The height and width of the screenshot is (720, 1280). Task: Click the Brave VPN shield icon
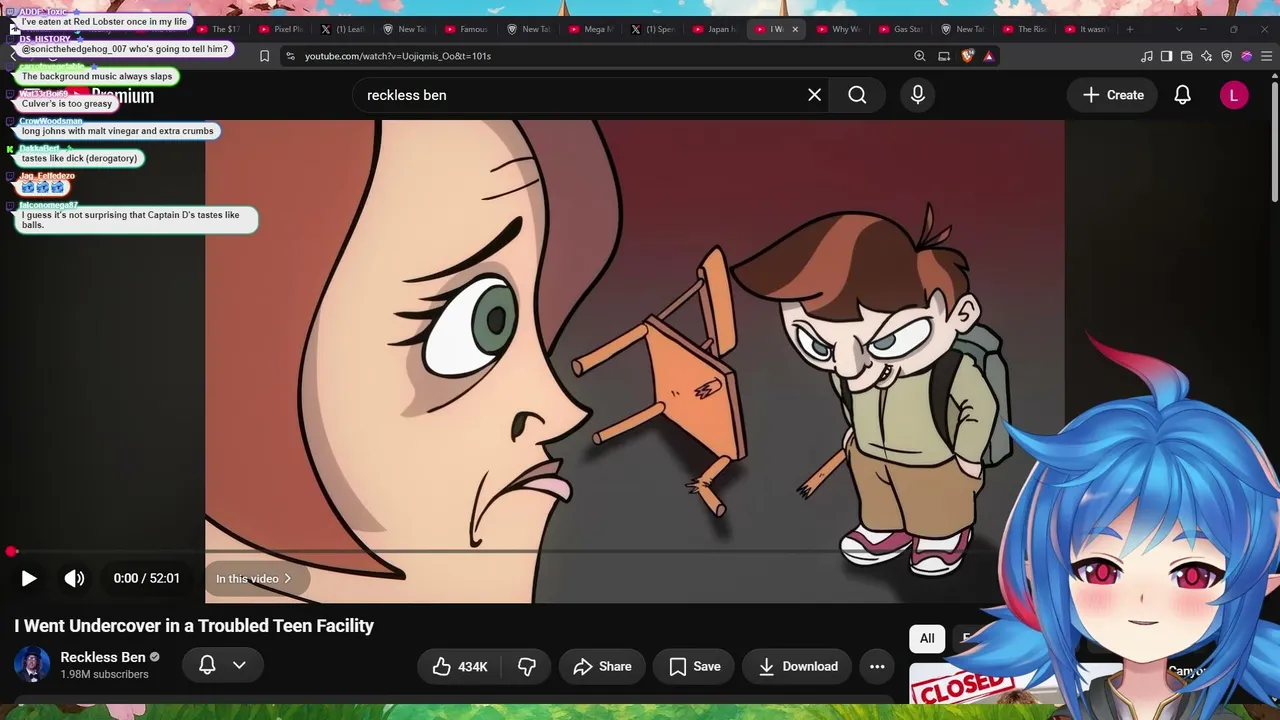point(1226,56)
